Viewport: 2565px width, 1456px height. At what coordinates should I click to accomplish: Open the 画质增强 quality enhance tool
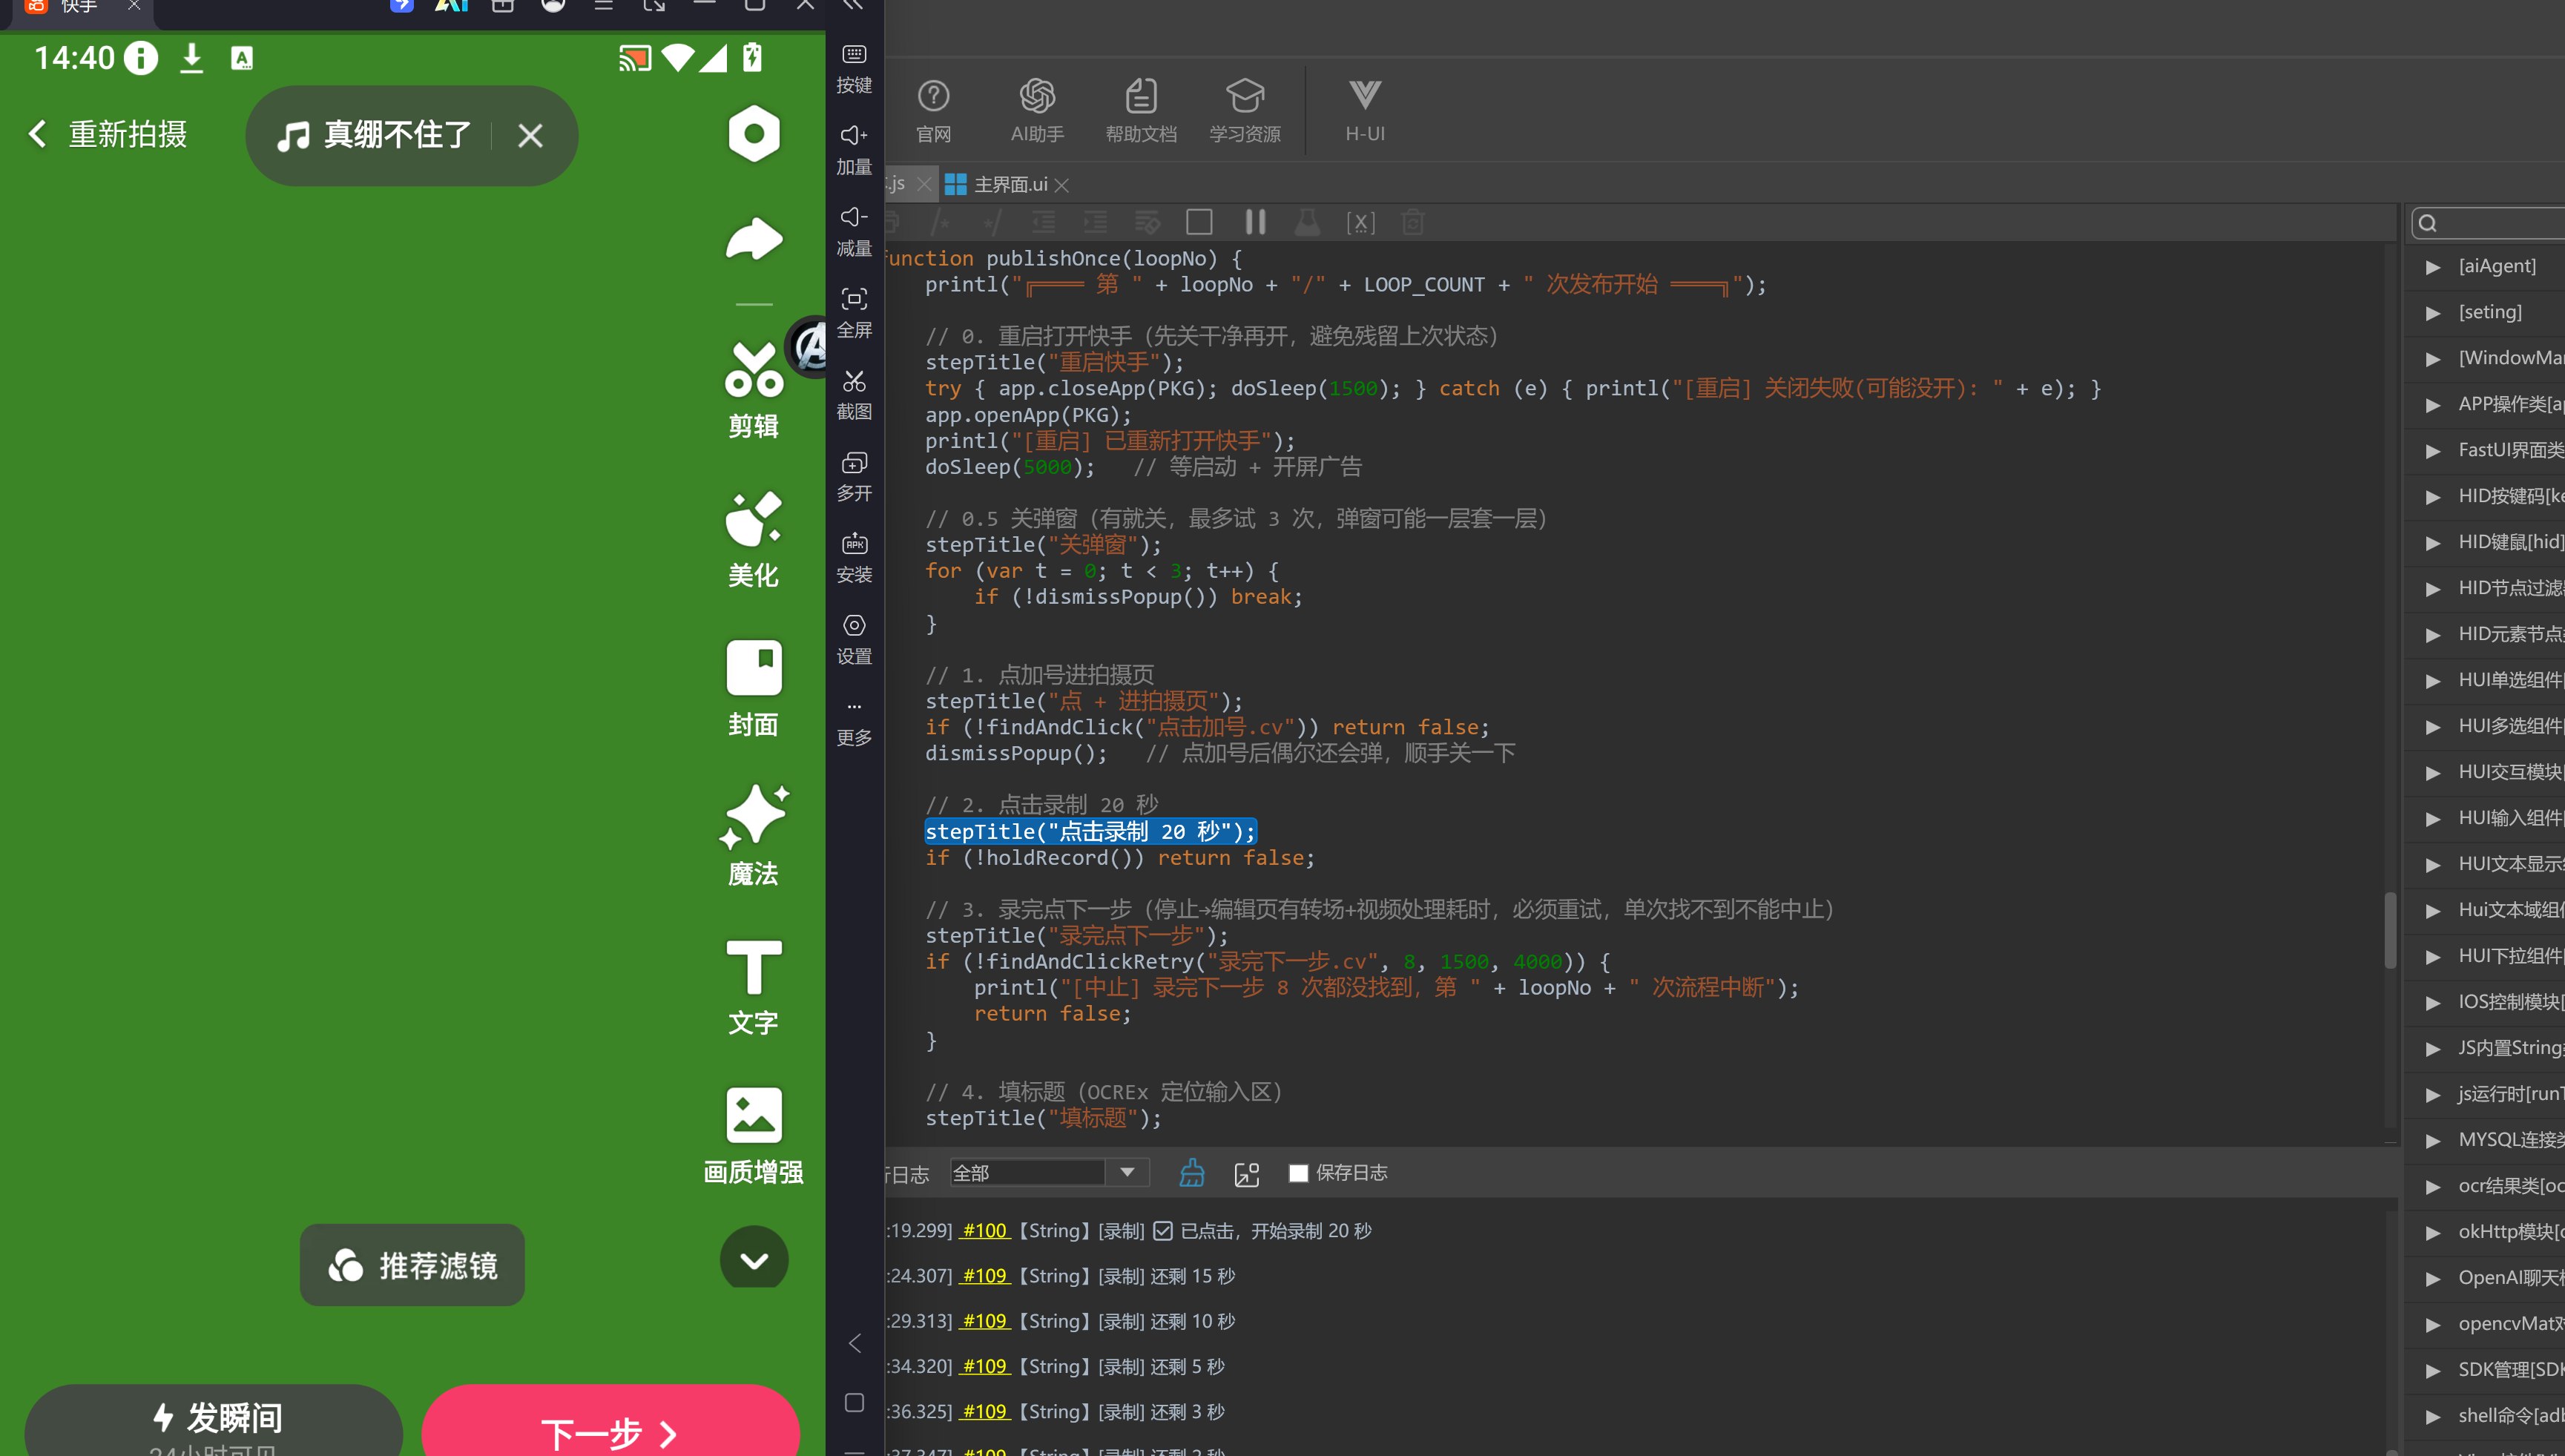[753, 1135]
